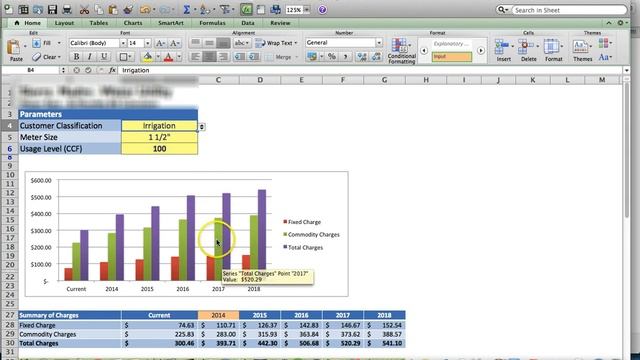
Task: Open the Irrigation cell dropdown stepper
Action: (x=202, y=127)
